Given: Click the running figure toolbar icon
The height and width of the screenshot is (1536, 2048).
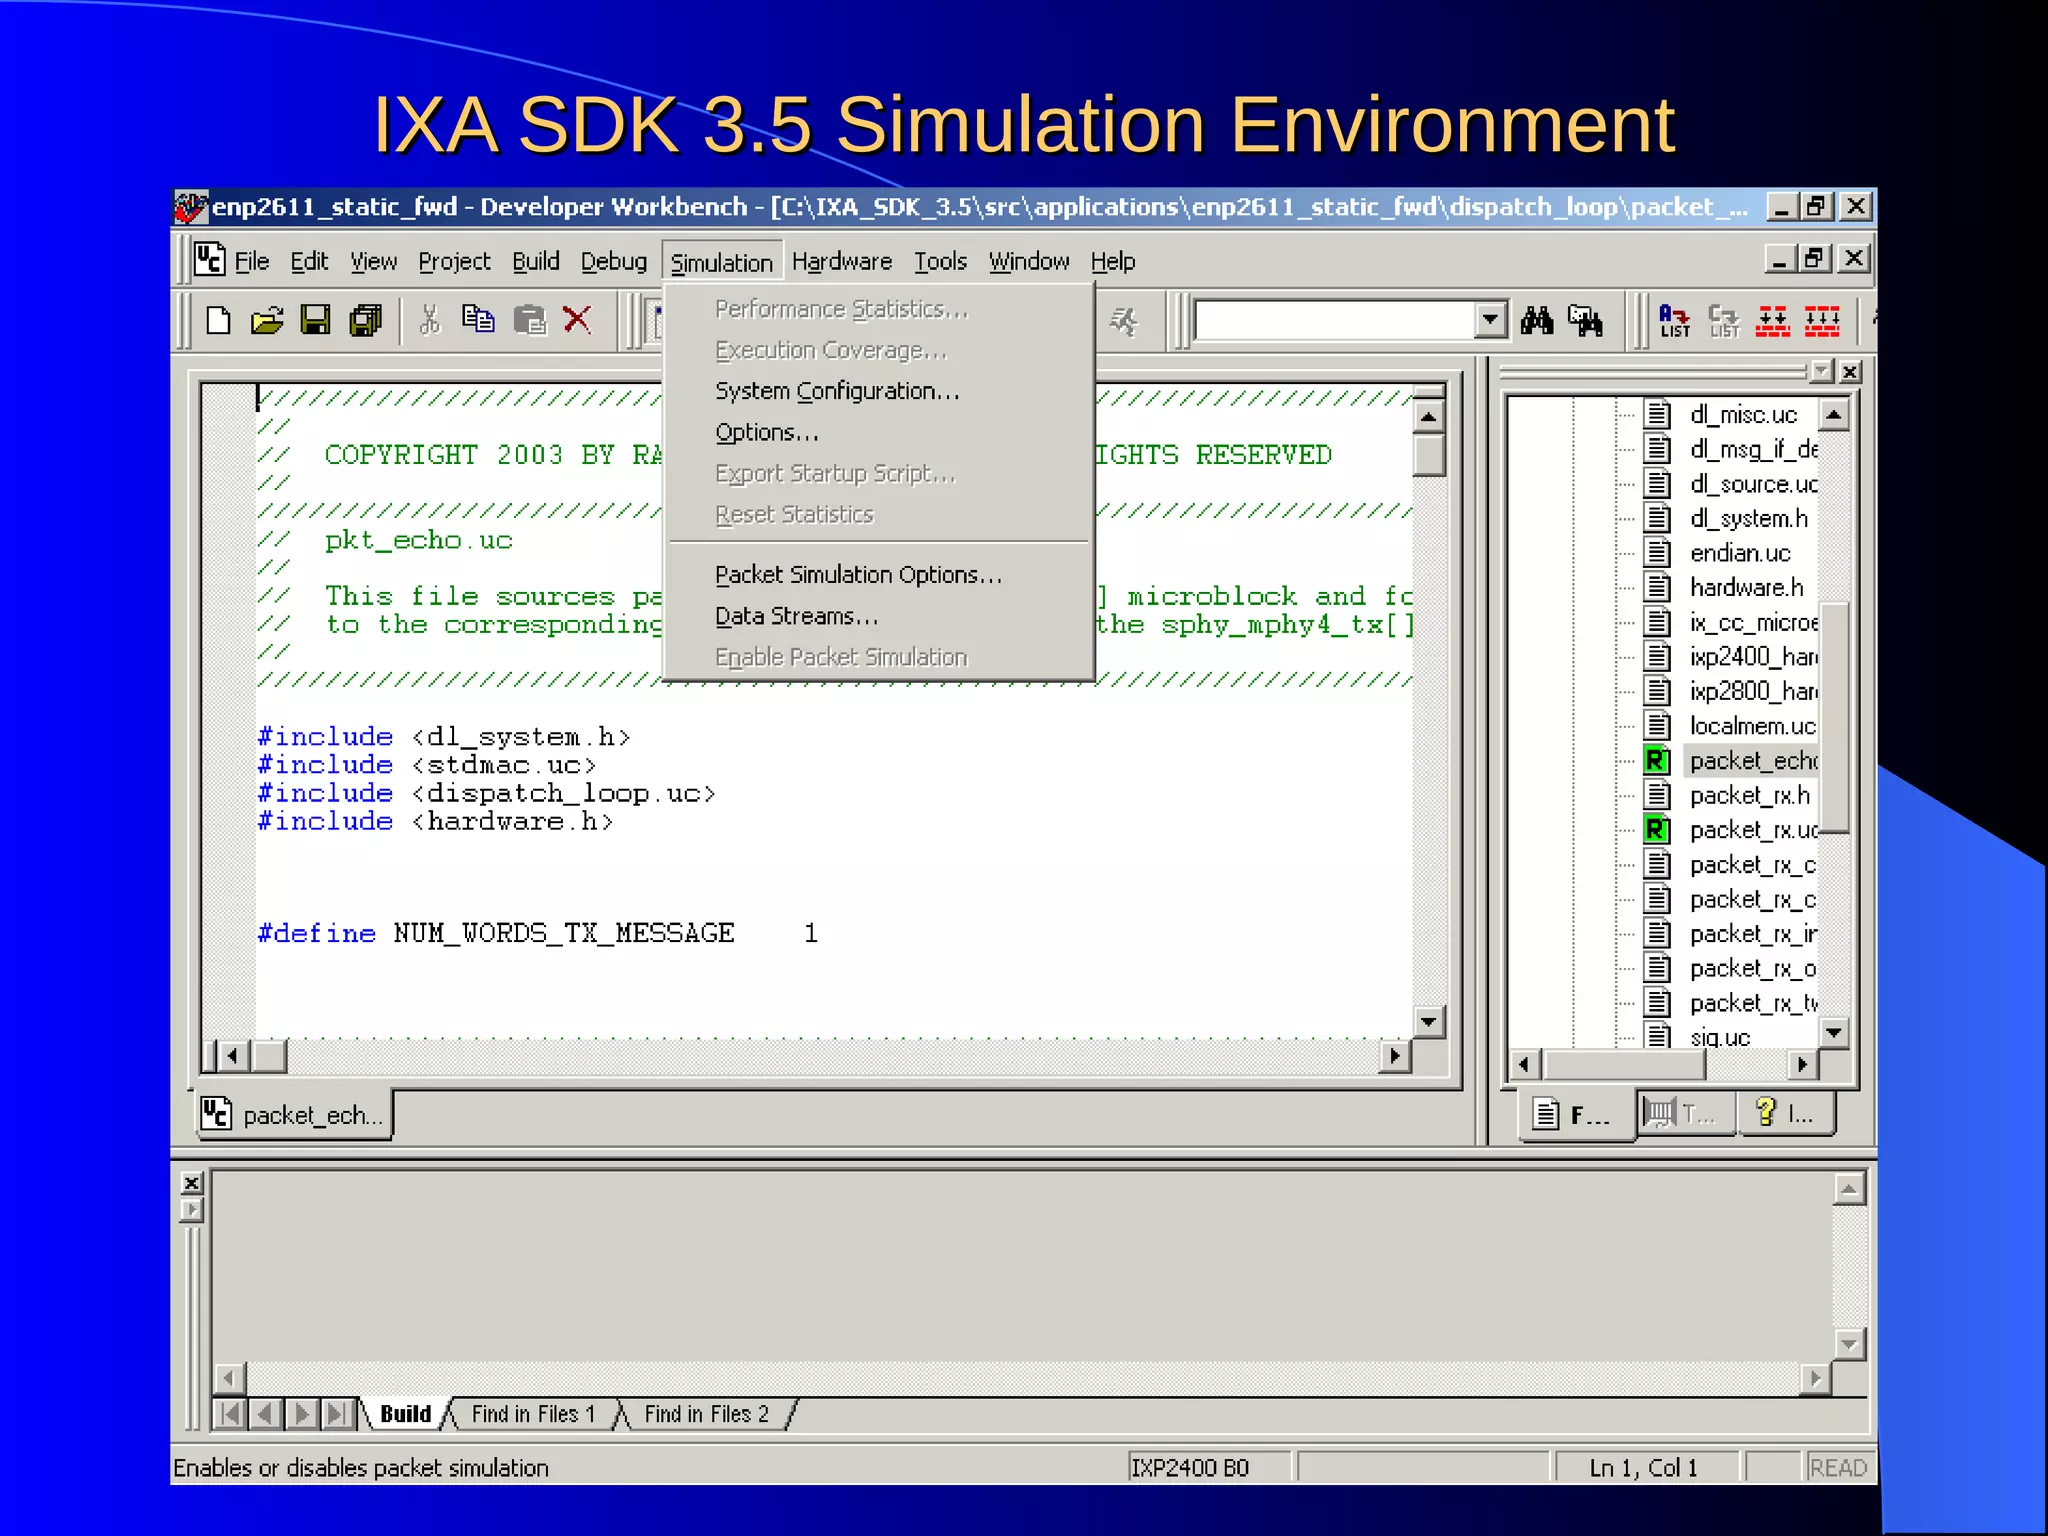Looking at the screenshot, I should click(1124, 321).
